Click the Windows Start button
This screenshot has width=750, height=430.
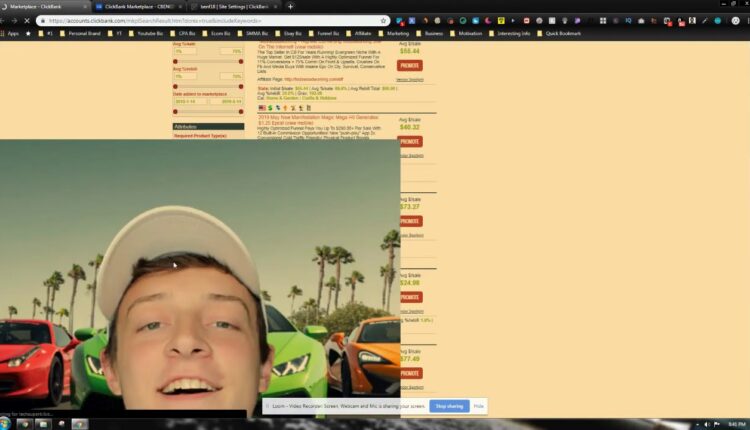7,423
